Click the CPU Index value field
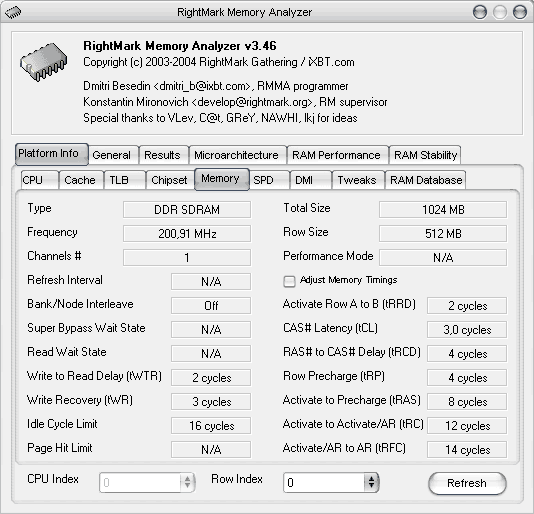Image resolution: width=534 pixels, height=514 pixels. pos(140,482)
